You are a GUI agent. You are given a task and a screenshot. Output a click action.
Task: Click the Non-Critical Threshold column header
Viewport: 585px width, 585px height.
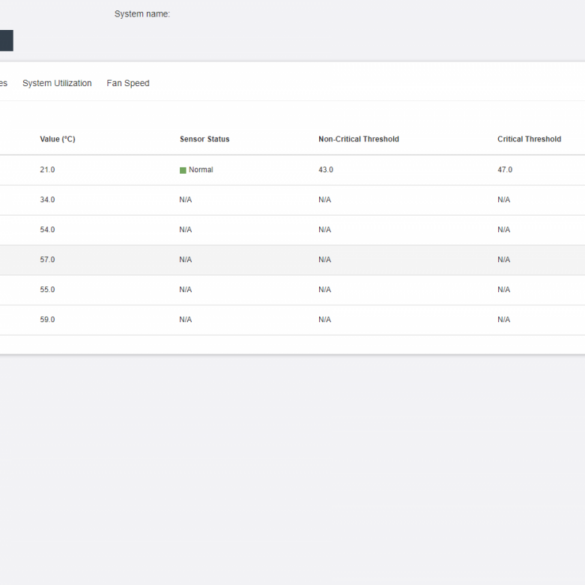(x=359, y=139)
